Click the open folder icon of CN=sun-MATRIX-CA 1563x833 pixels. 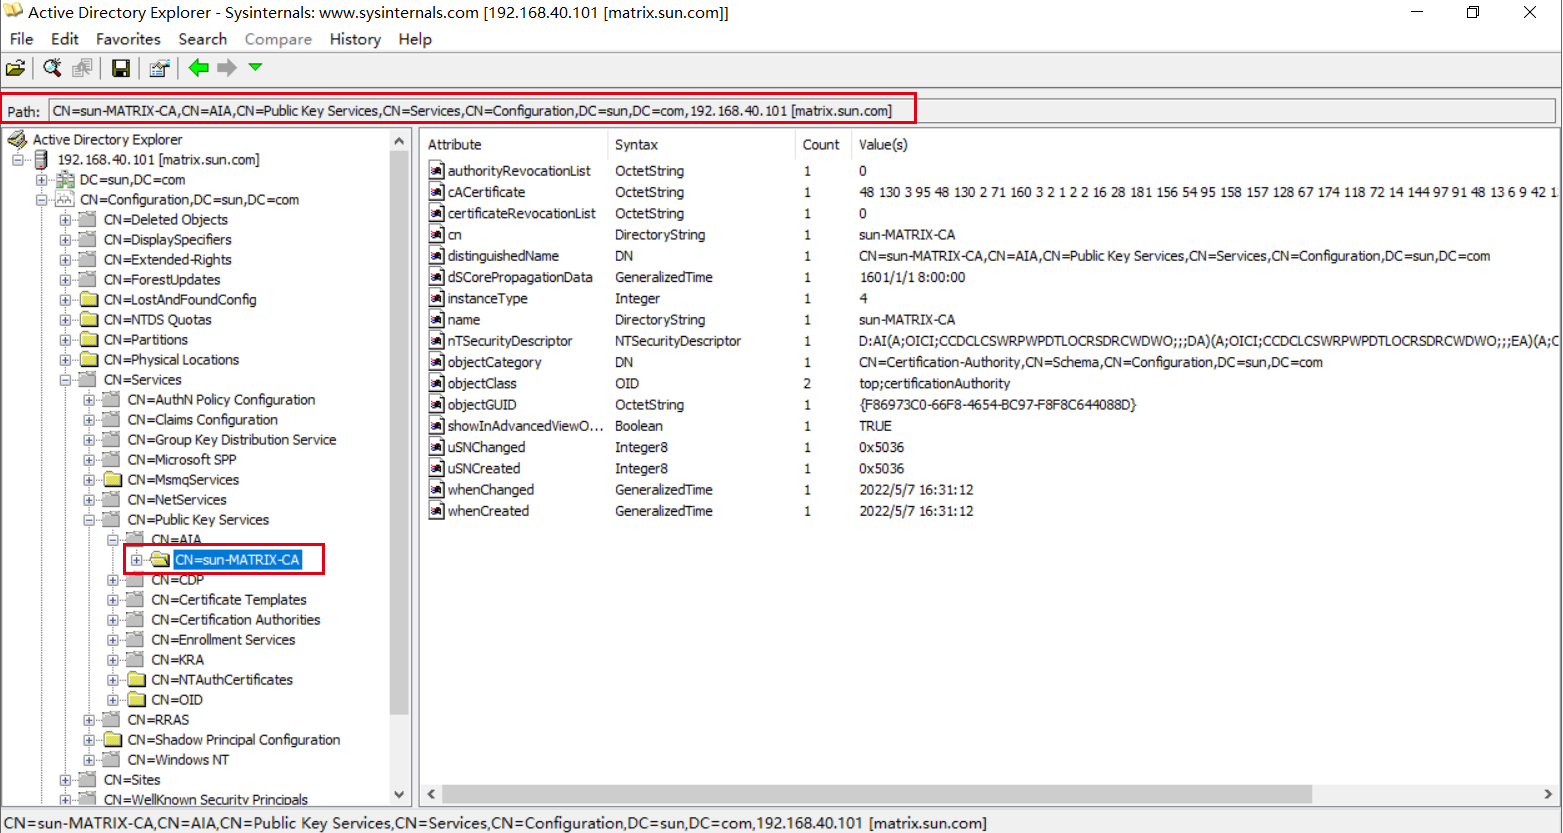160,560
